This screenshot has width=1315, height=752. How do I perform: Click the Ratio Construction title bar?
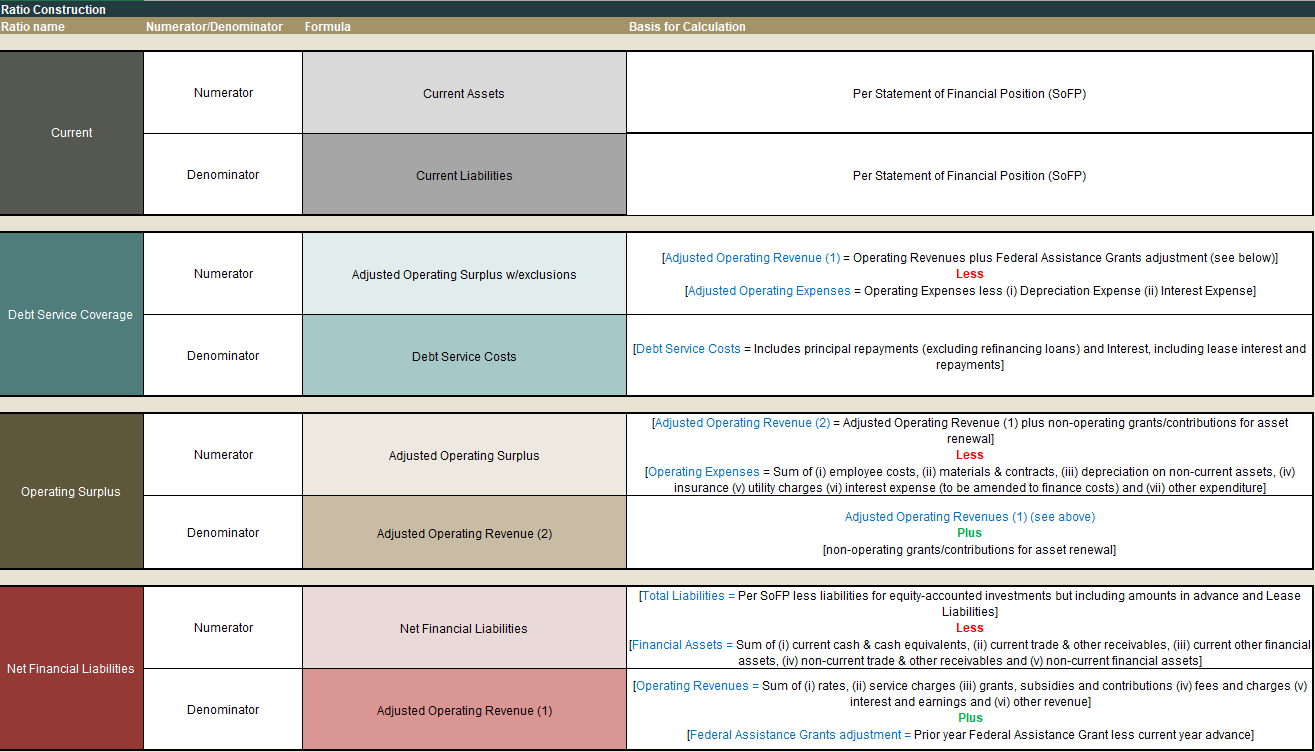[x=54, y=9]
